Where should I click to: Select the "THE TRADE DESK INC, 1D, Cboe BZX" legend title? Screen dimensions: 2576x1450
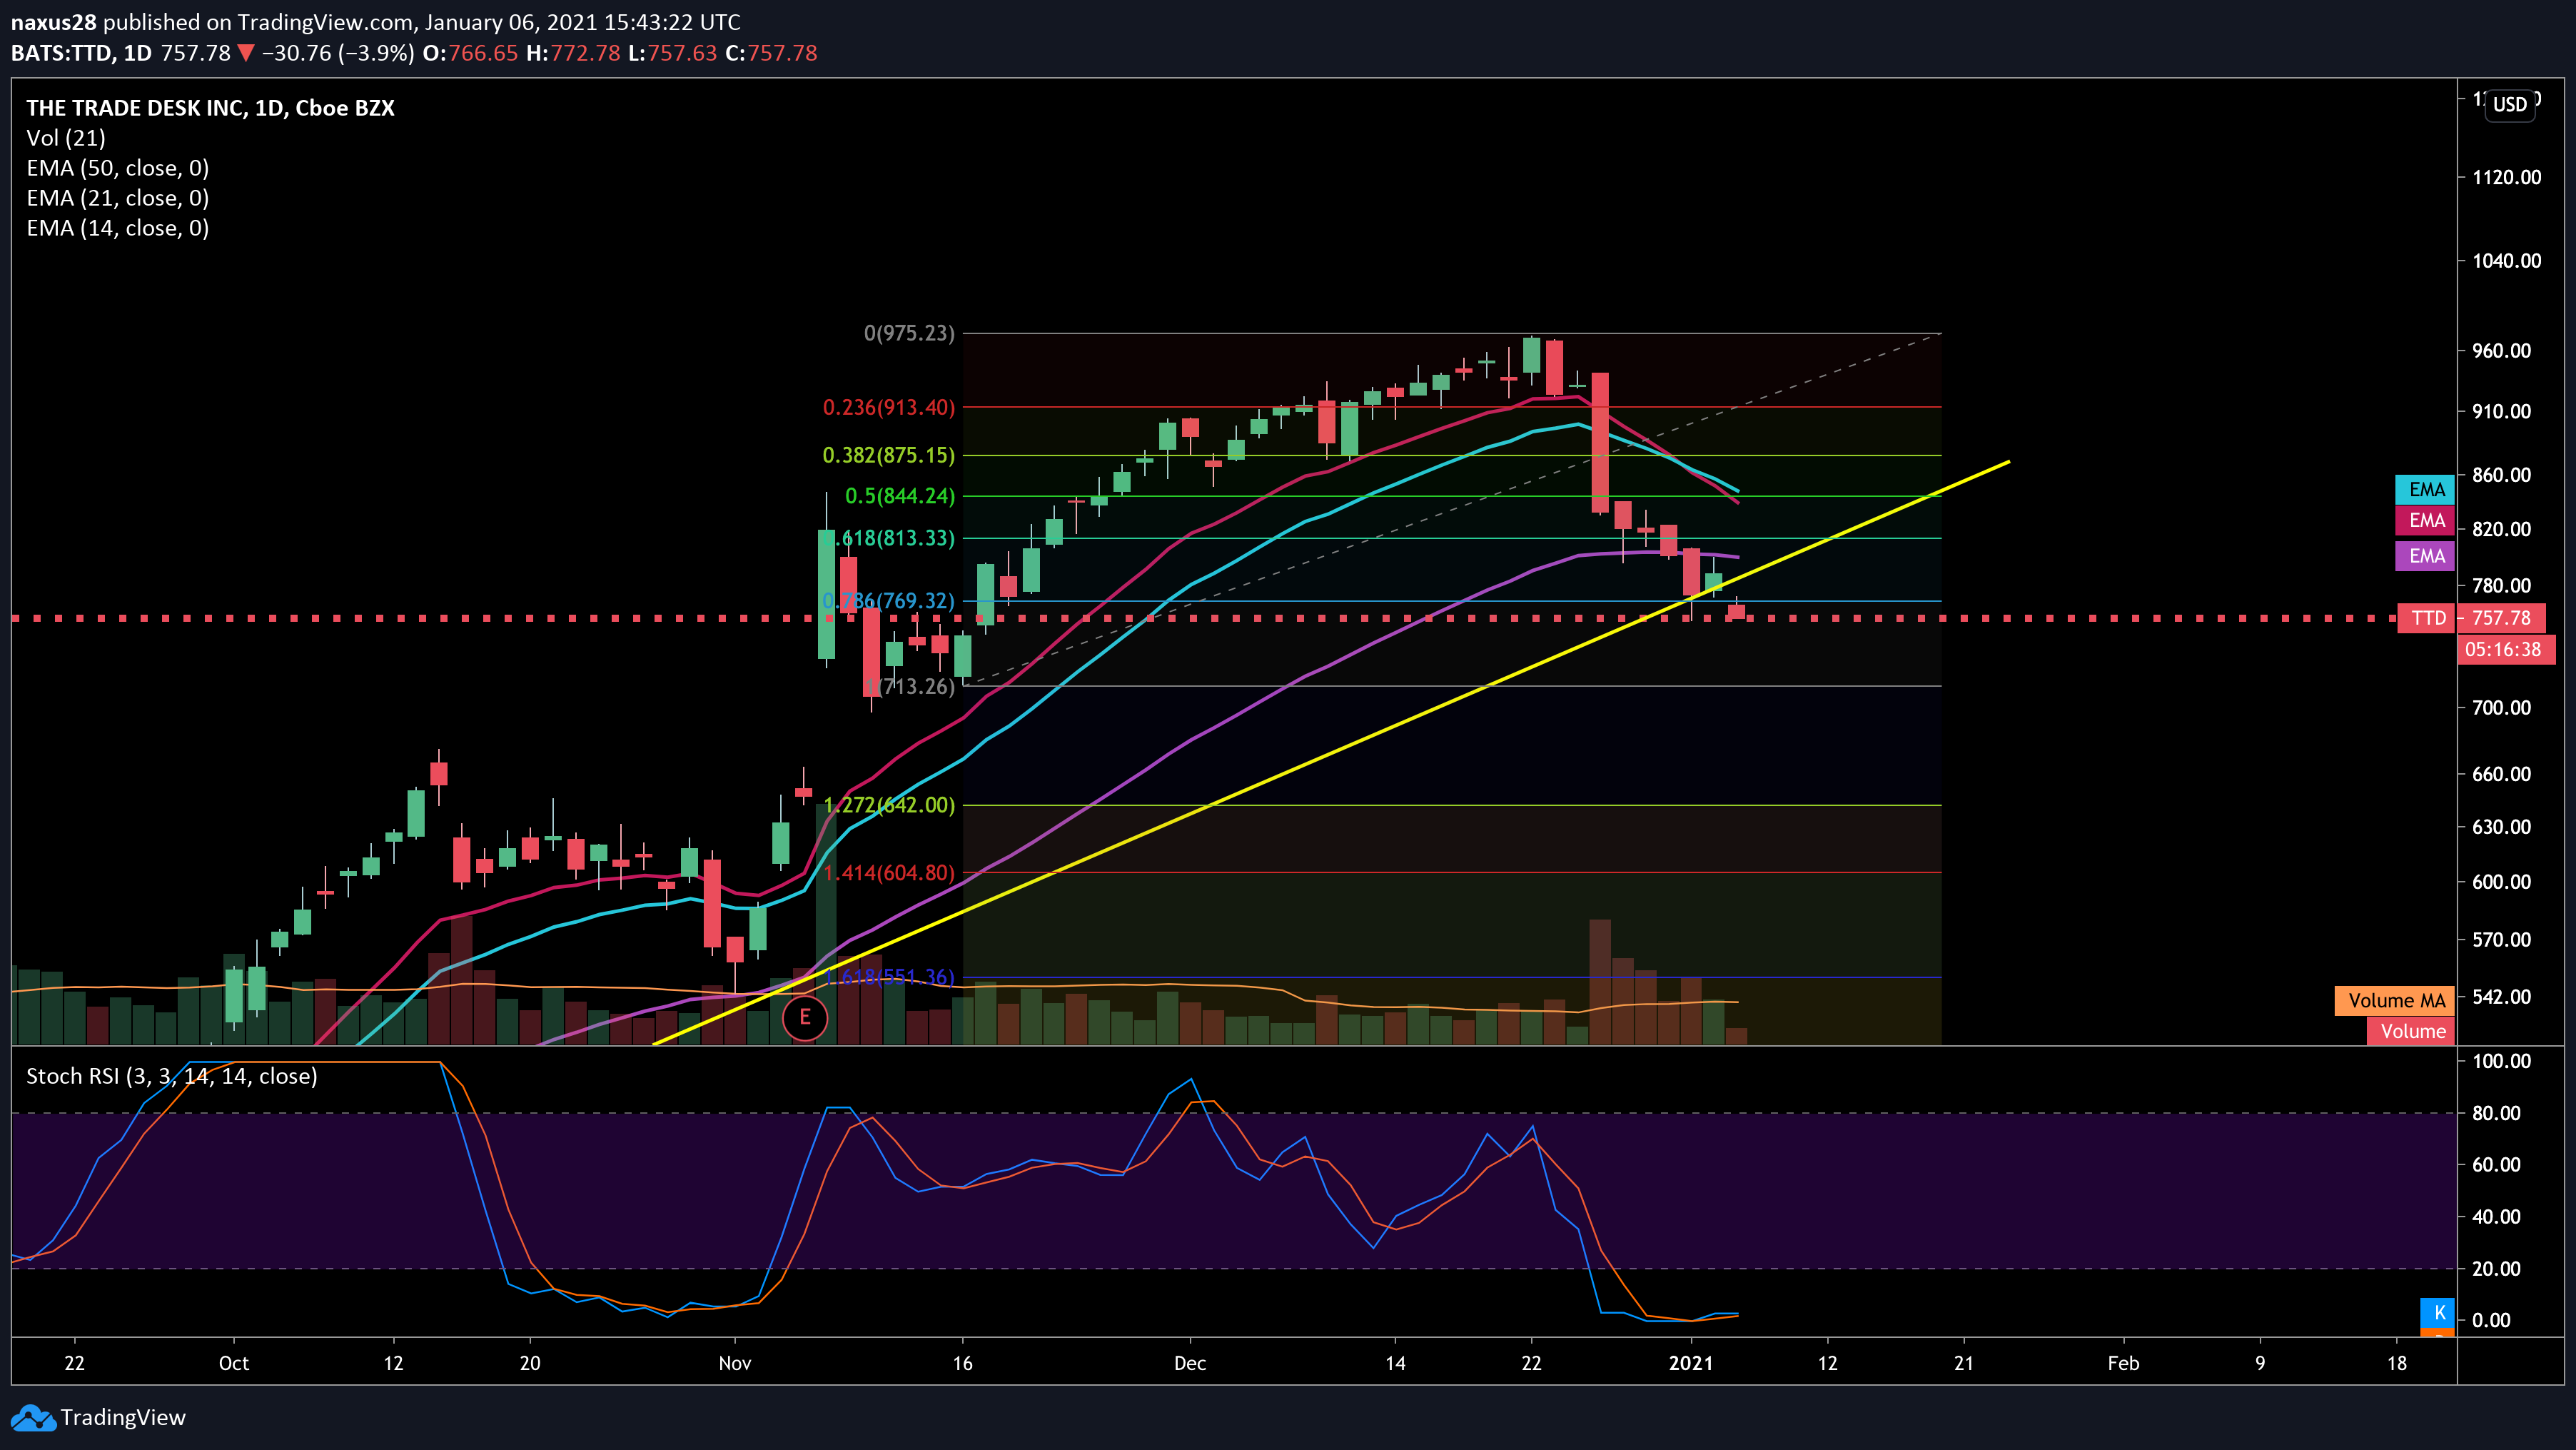pos(210,108)
